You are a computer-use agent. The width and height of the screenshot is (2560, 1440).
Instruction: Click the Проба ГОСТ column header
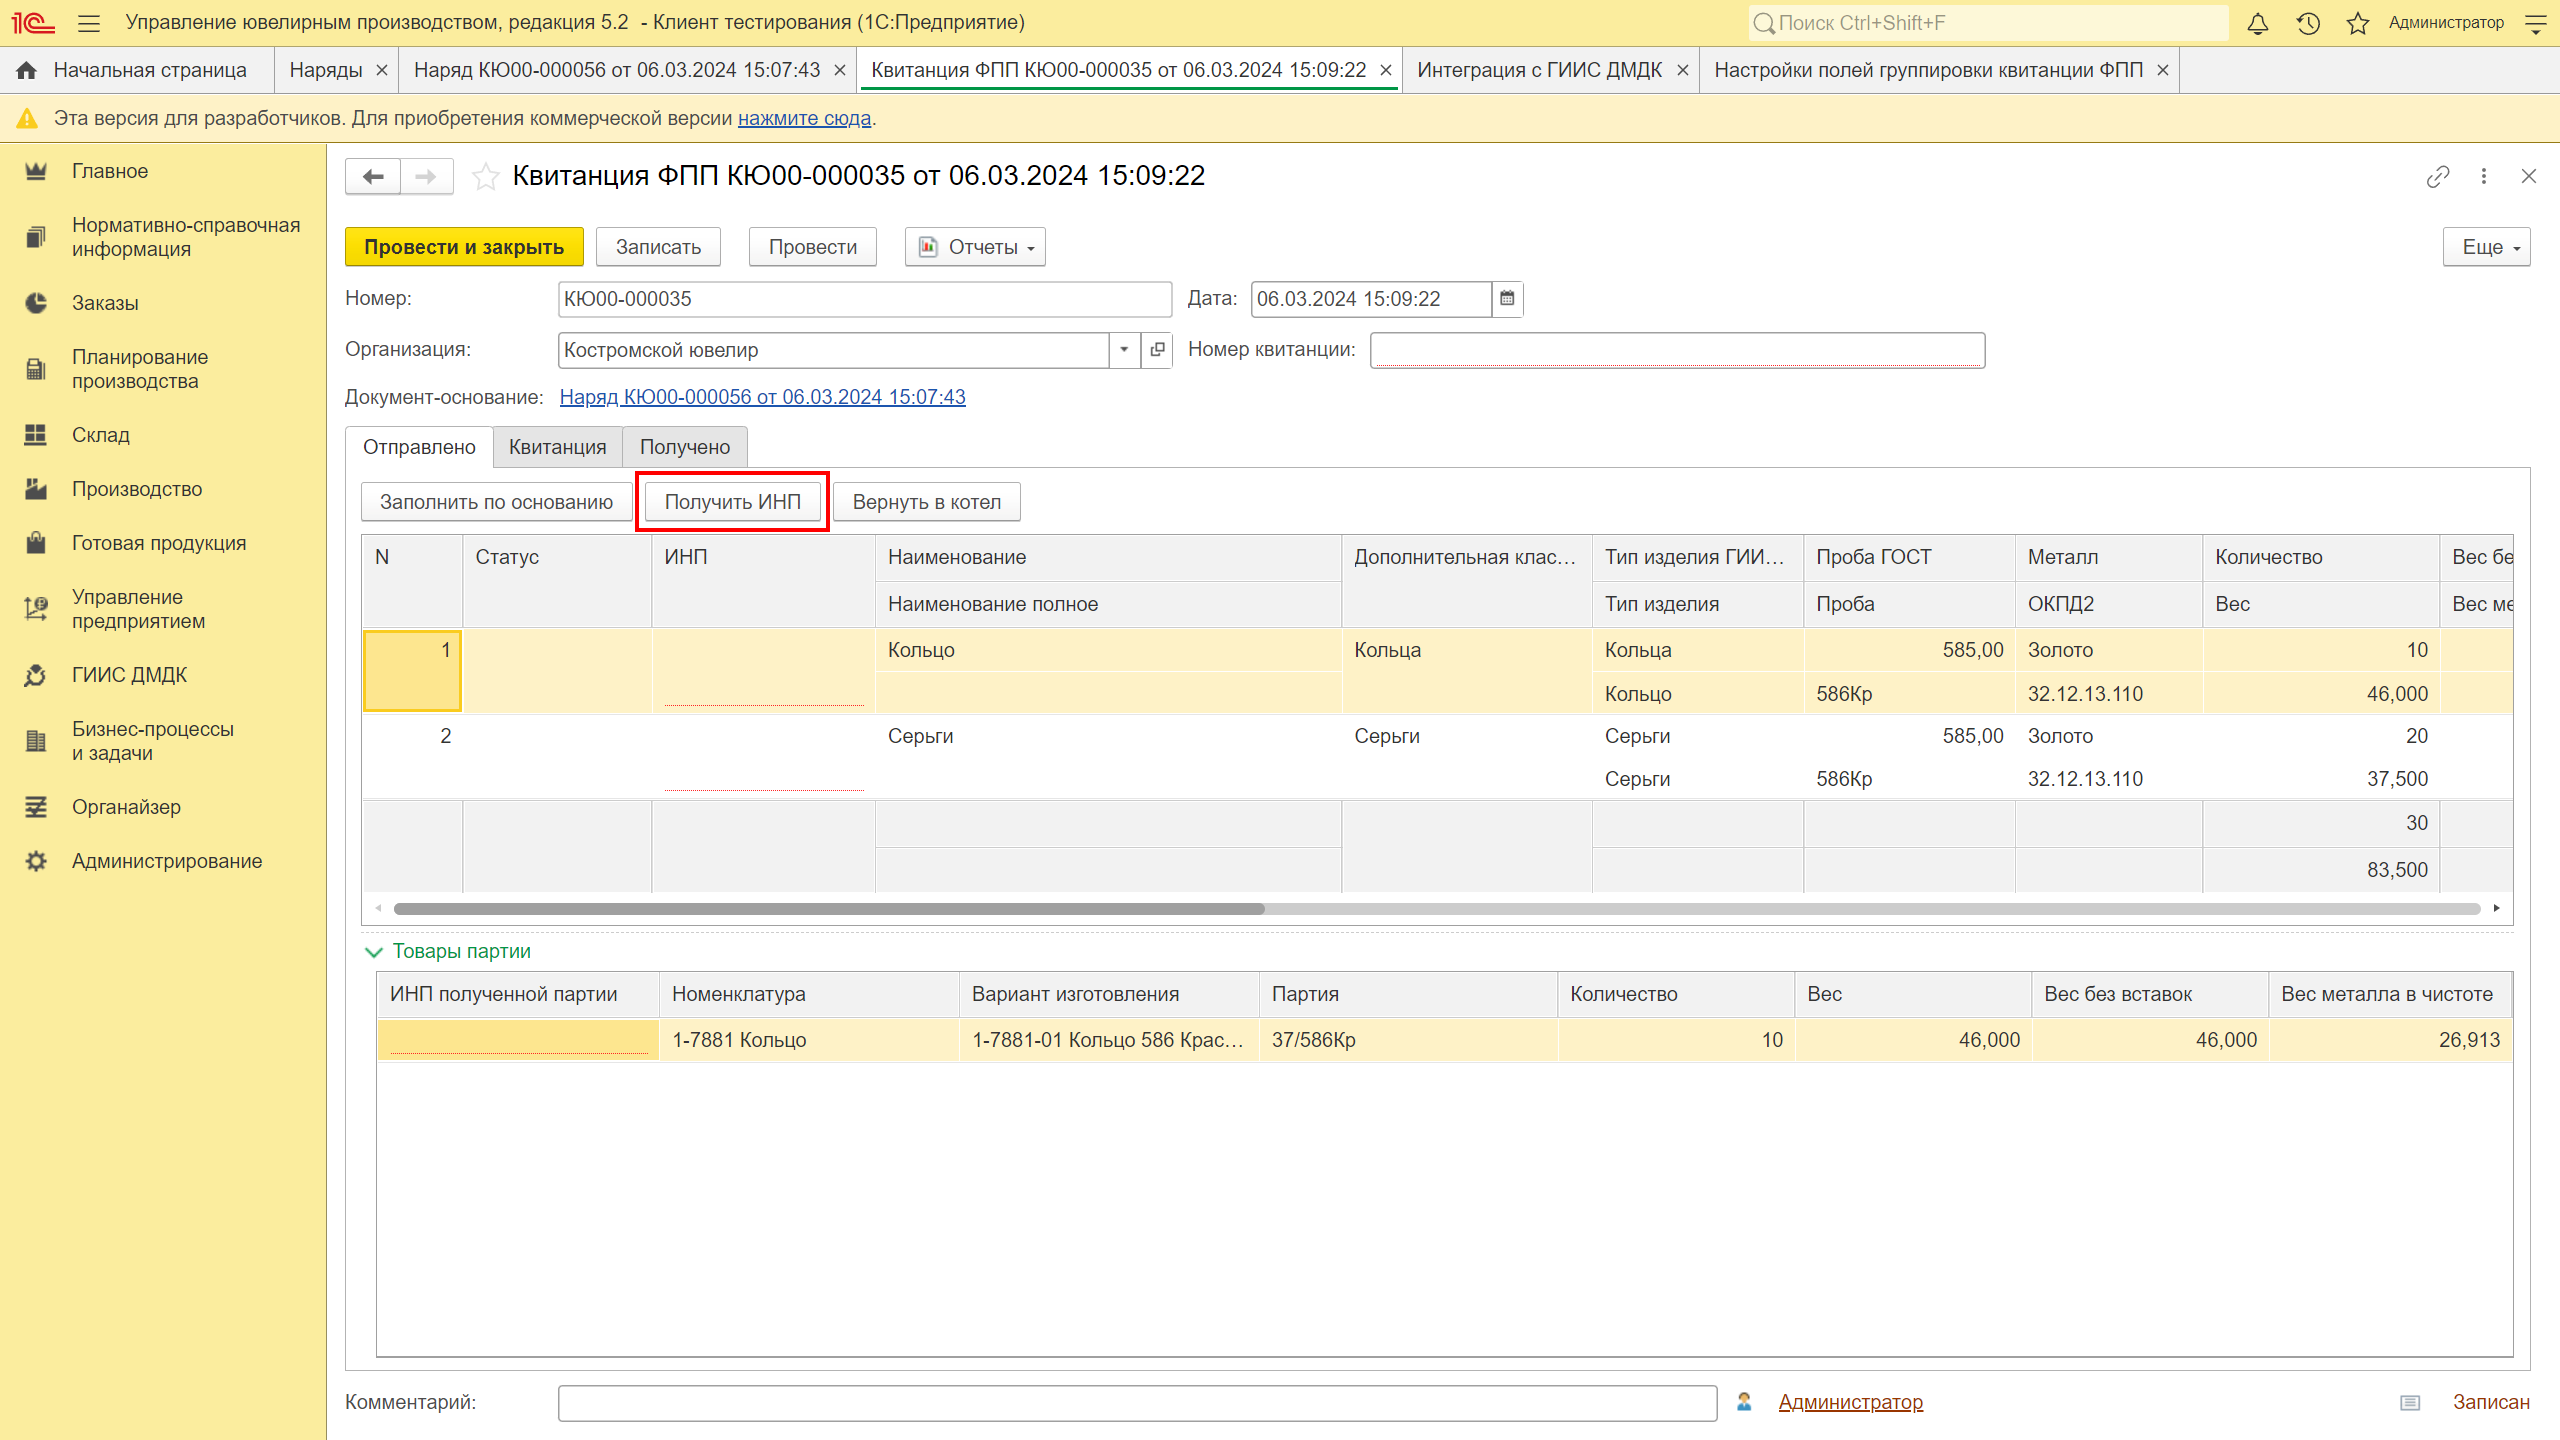(x=1909, y=558)
